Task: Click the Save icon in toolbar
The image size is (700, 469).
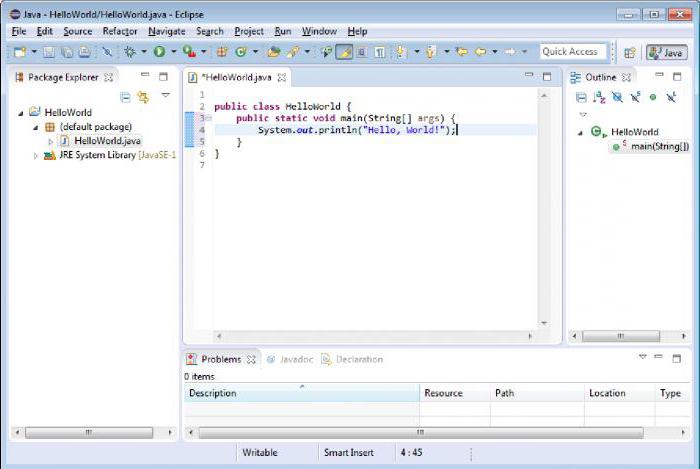Action: 48,52
